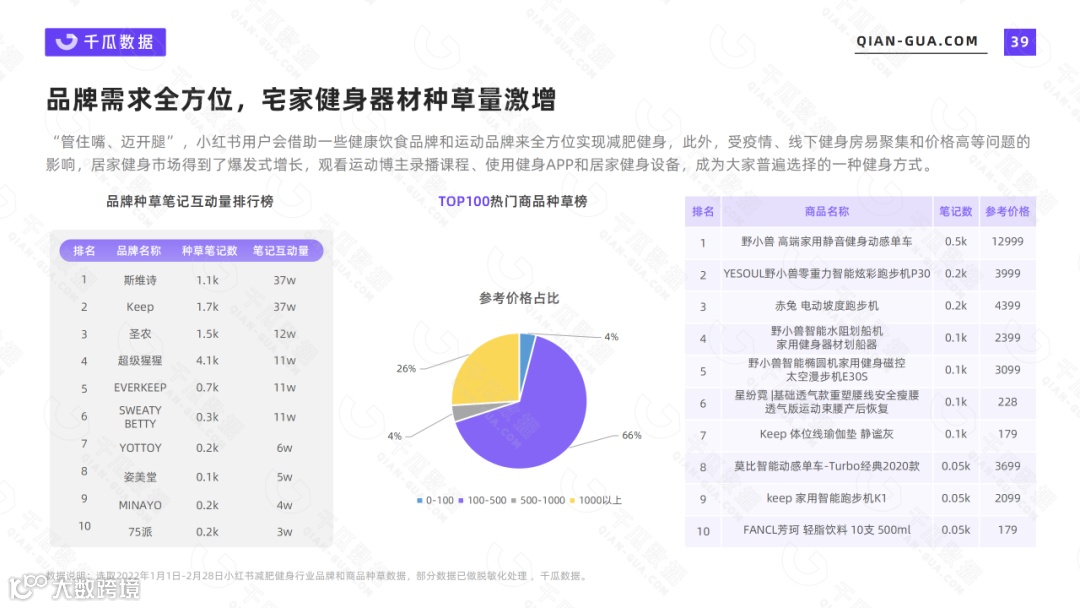1080x608 pixels.
Task: Select the 75派 brand cell
Action: (x=140, y=532)
